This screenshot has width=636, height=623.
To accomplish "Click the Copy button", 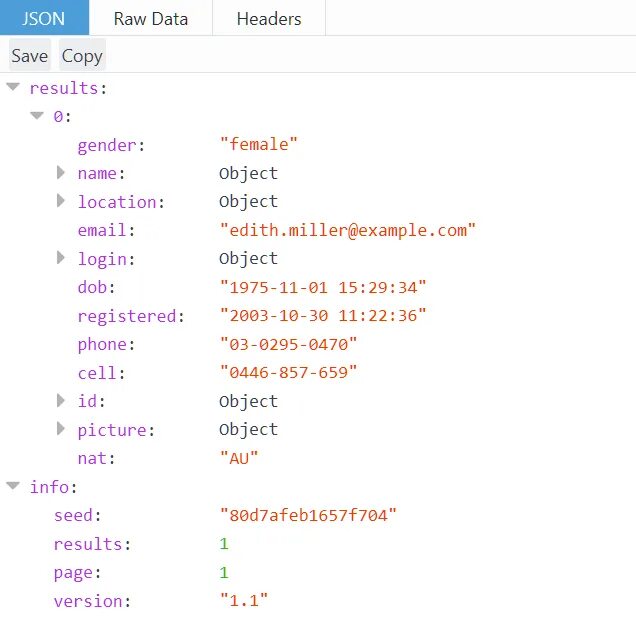I will click(x=82, y=56).
